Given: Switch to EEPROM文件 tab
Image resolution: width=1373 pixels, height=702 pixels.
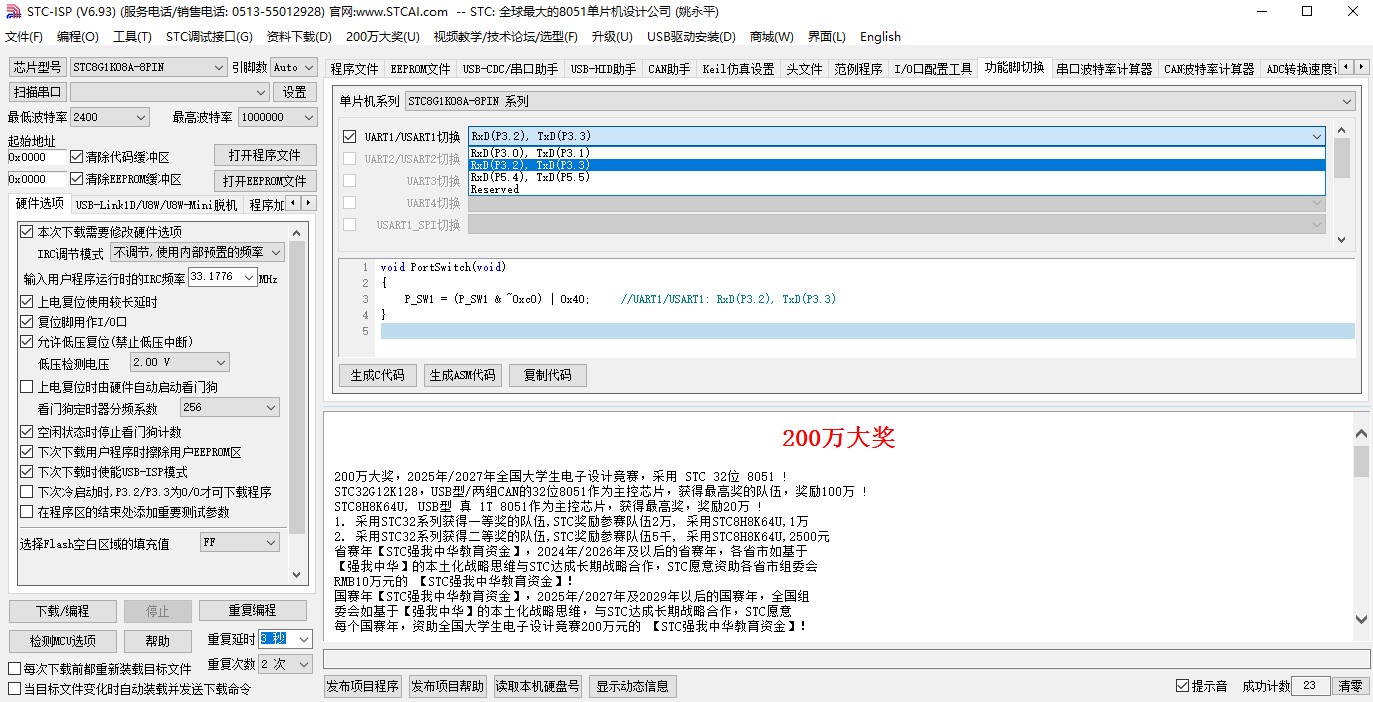Looking at the screenshot, I should point(420,69).
